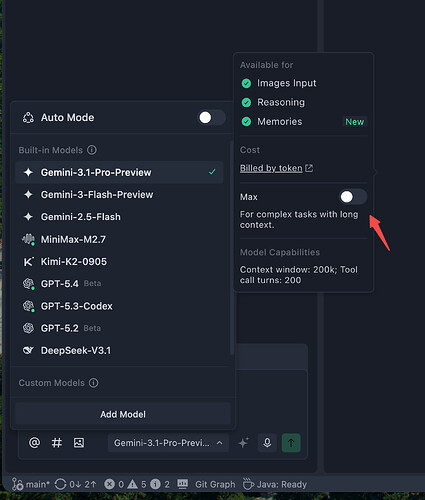Choose DeepSeek-V3.1 from the list

[x=119, y=350]
